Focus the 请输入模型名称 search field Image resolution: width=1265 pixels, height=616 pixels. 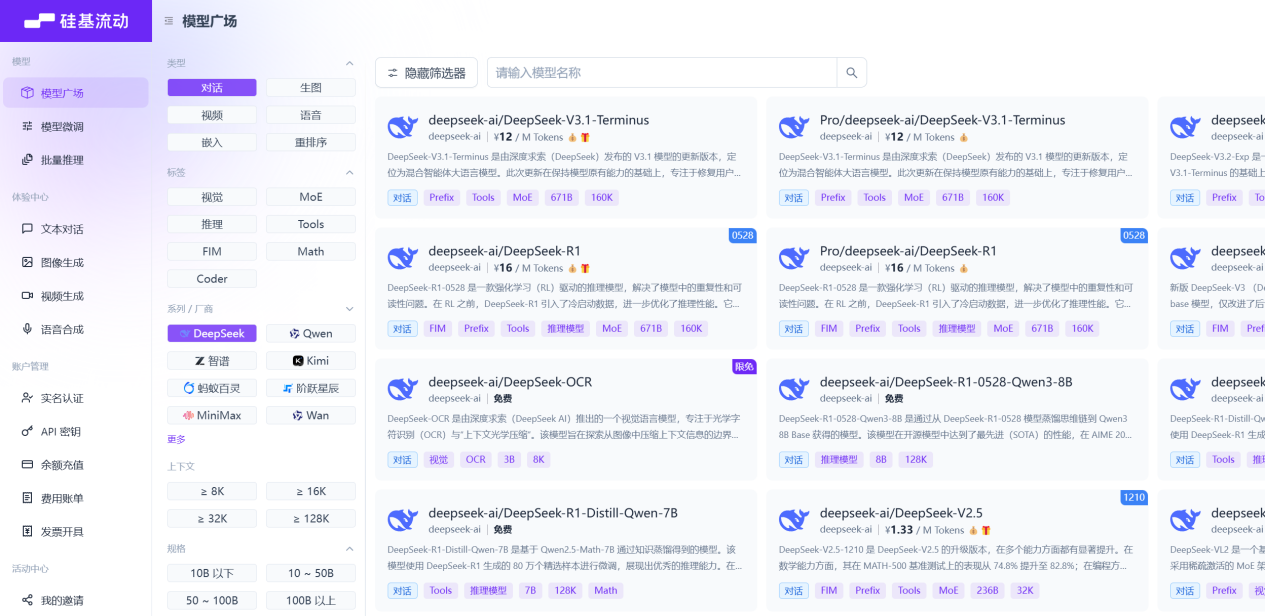tap(661, 73)
